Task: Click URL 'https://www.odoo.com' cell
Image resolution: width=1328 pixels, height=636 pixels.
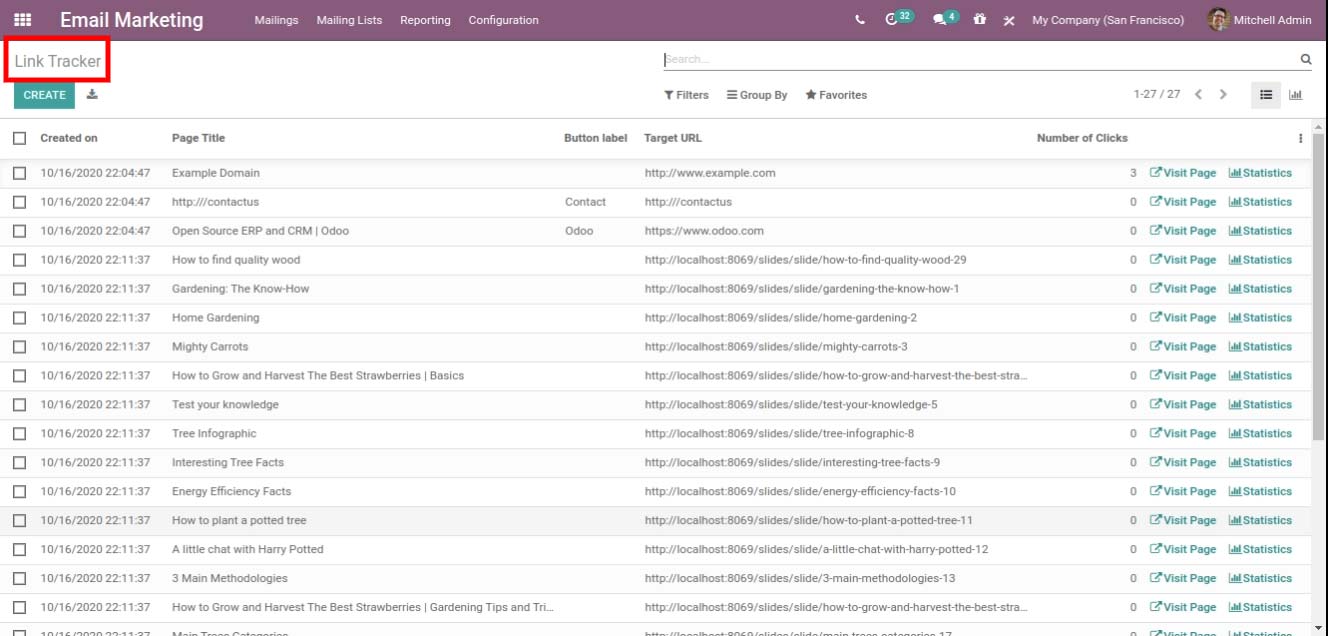Action: coord(704,231)
